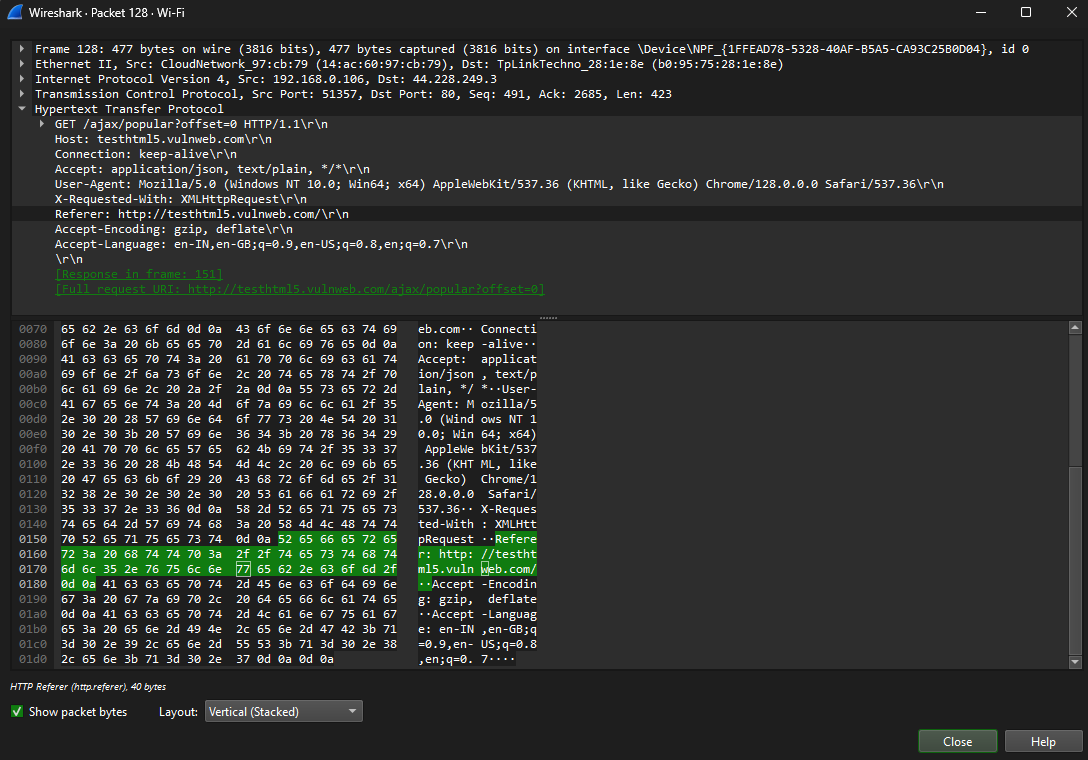
Task: Expand the Frame 128 tree row
Action: (22, 49)
